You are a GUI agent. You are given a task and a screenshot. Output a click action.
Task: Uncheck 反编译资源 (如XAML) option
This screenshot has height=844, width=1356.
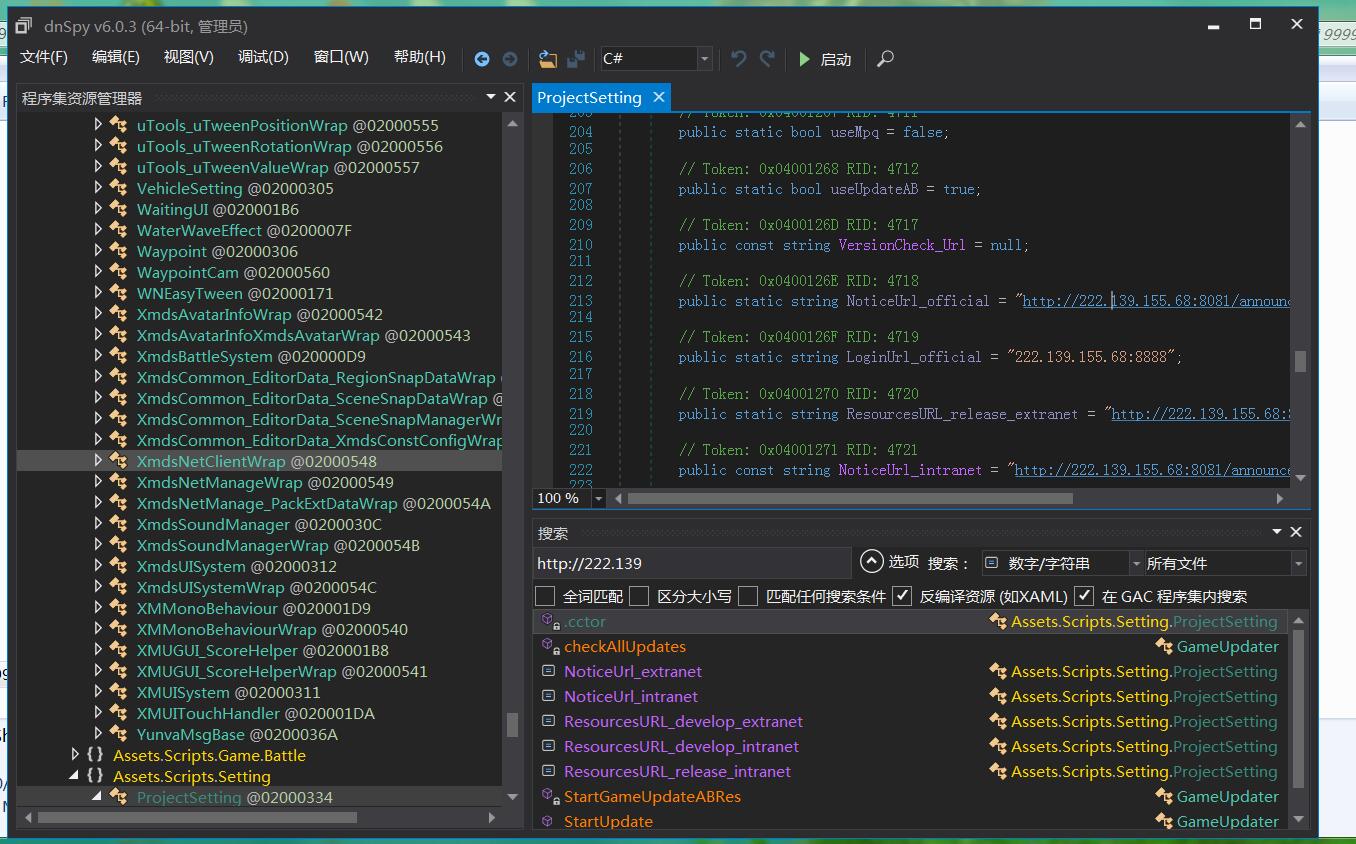[x=902, y=596]
